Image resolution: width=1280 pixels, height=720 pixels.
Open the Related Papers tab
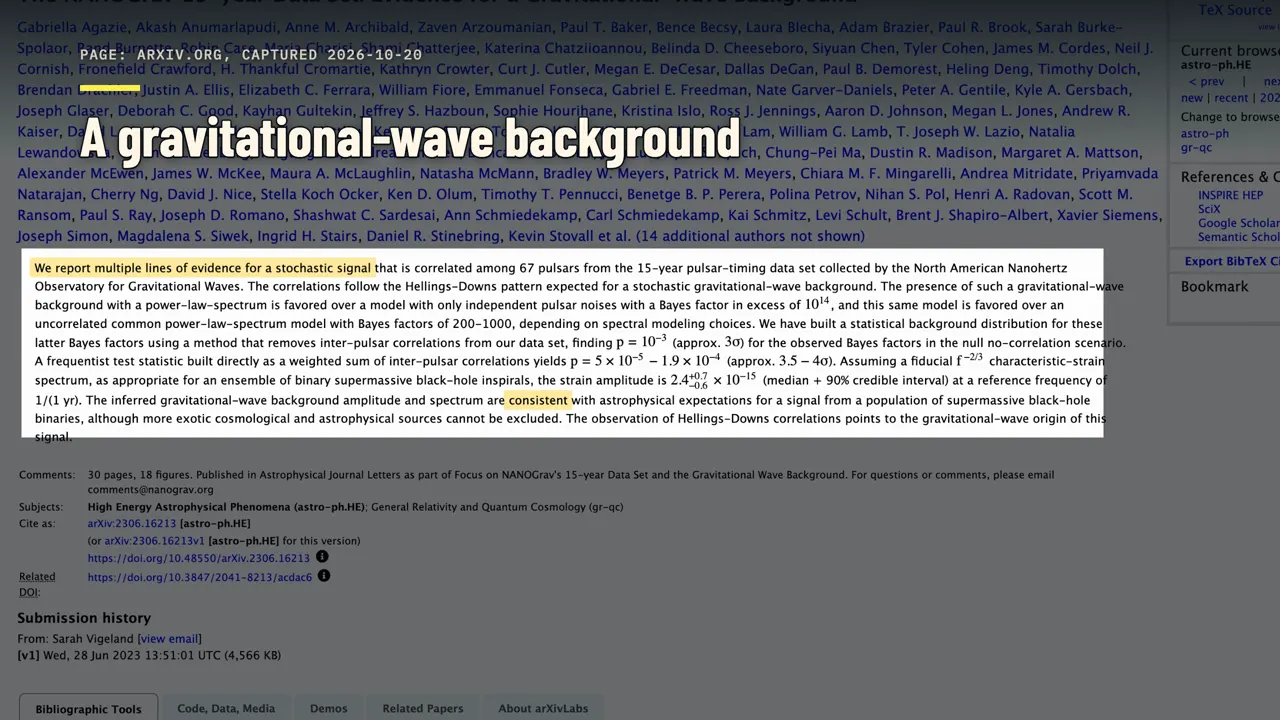(x=423, y=708)
